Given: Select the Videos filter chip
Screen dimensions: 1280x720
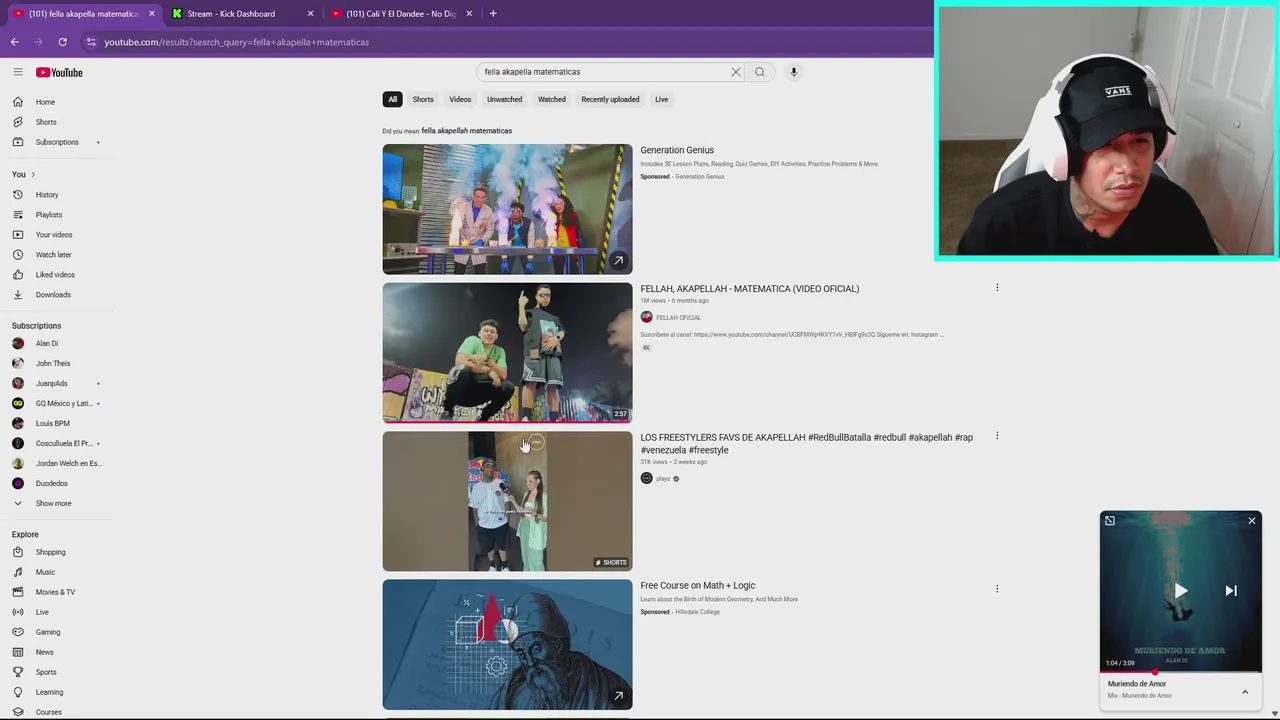Looking at the screenshot, I should point(460,99).
